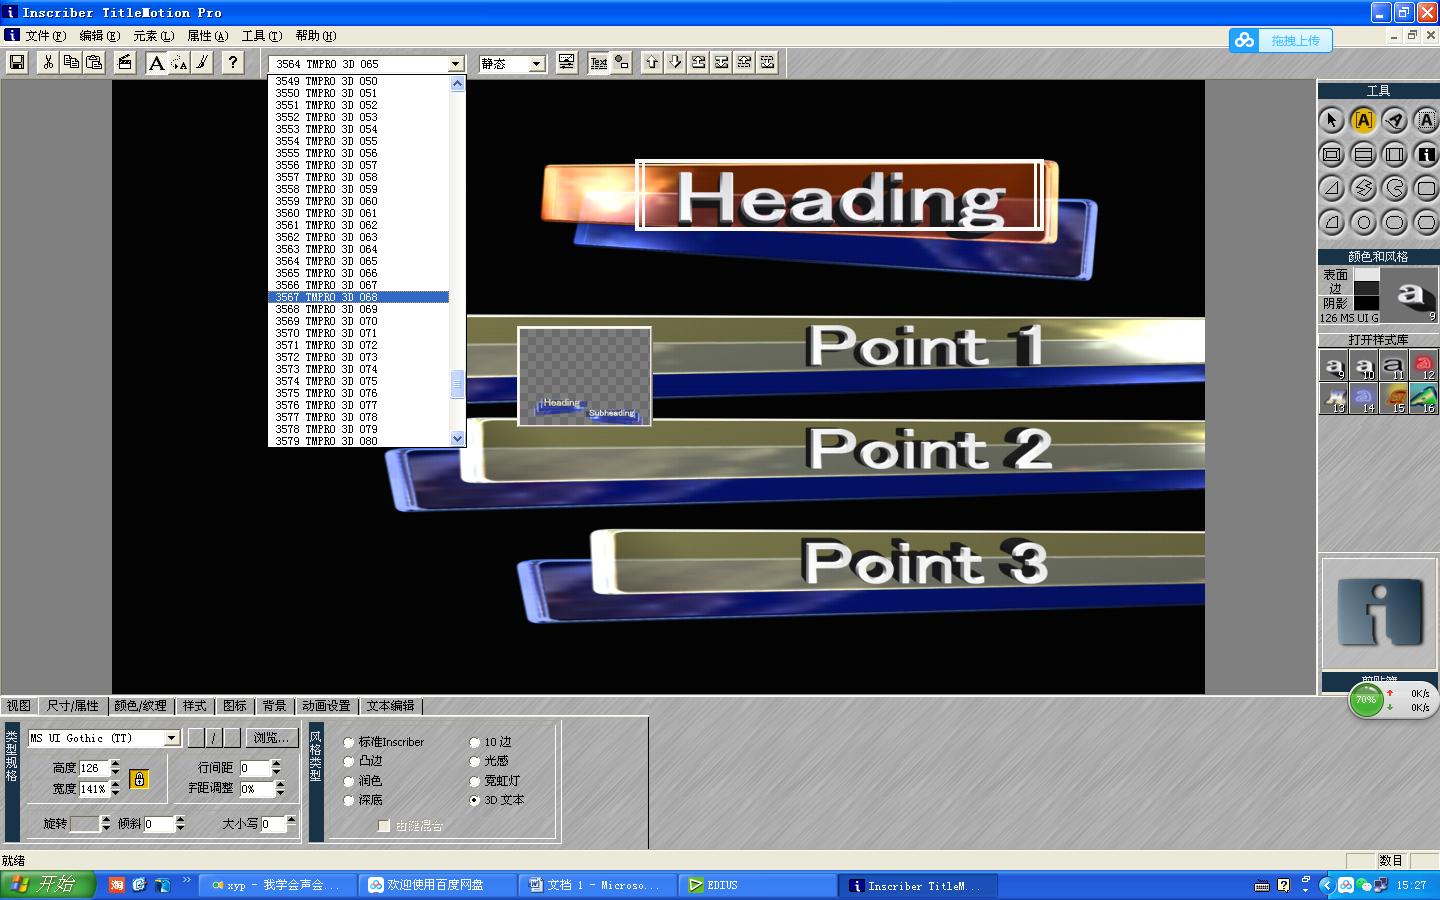Select the Pac-Man pie shape tool

click(x=1395, y=189)
